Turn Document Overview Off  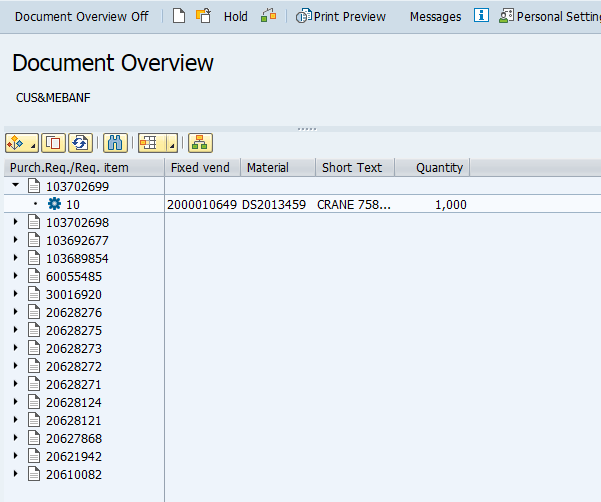(x=81, y=16)
